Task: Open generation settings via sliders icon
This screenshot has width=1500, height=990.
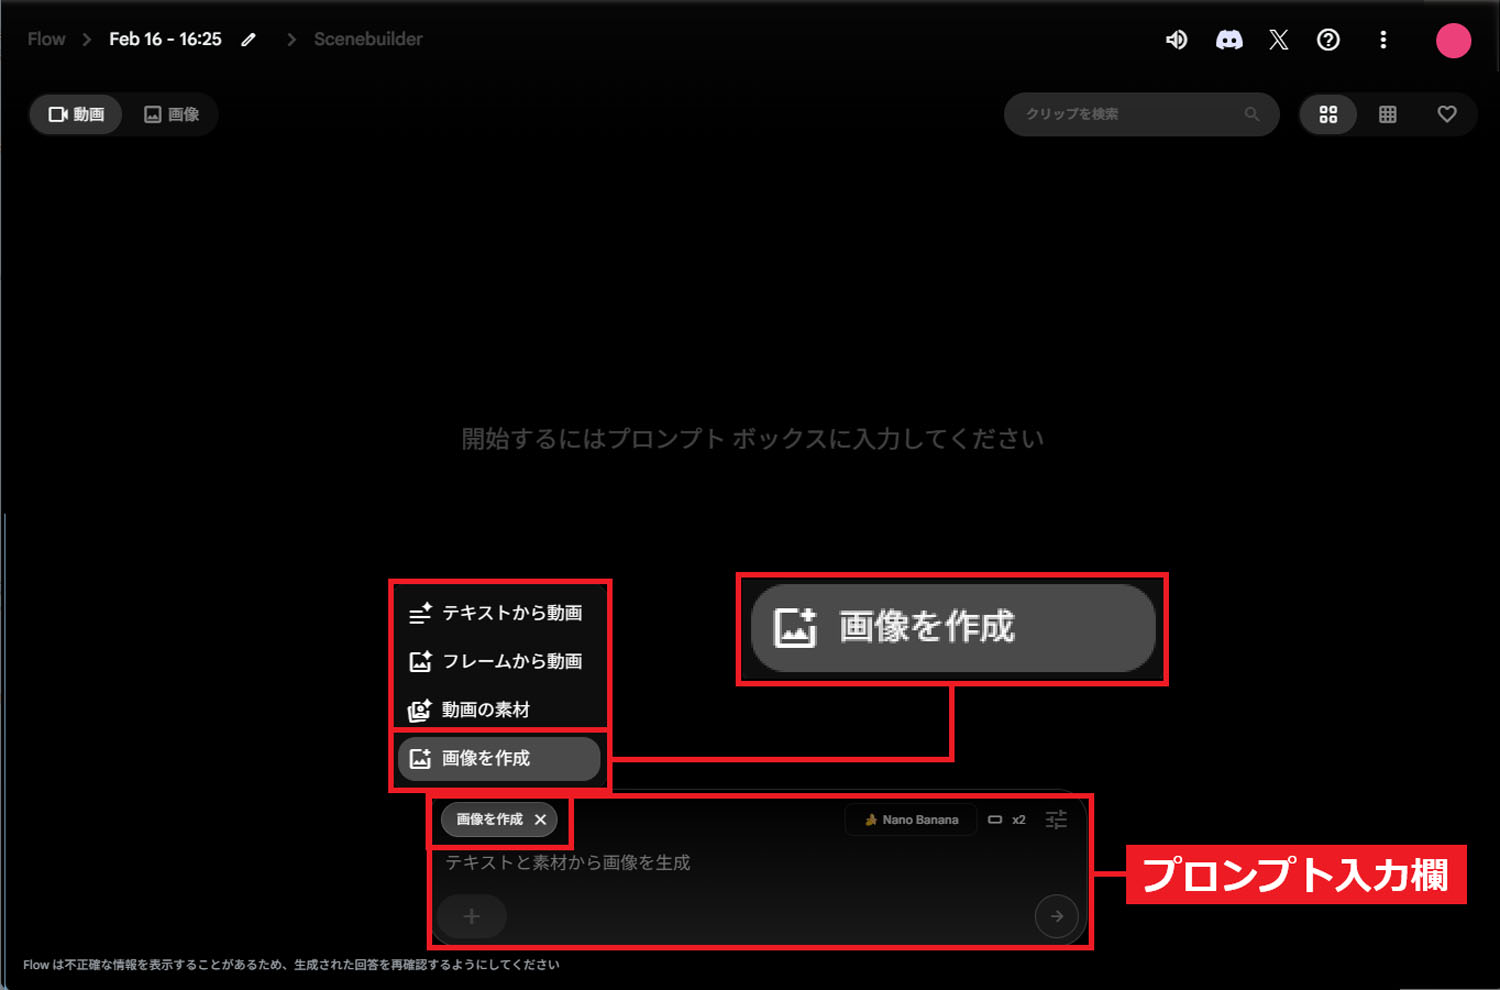Action: point(1056,819)
